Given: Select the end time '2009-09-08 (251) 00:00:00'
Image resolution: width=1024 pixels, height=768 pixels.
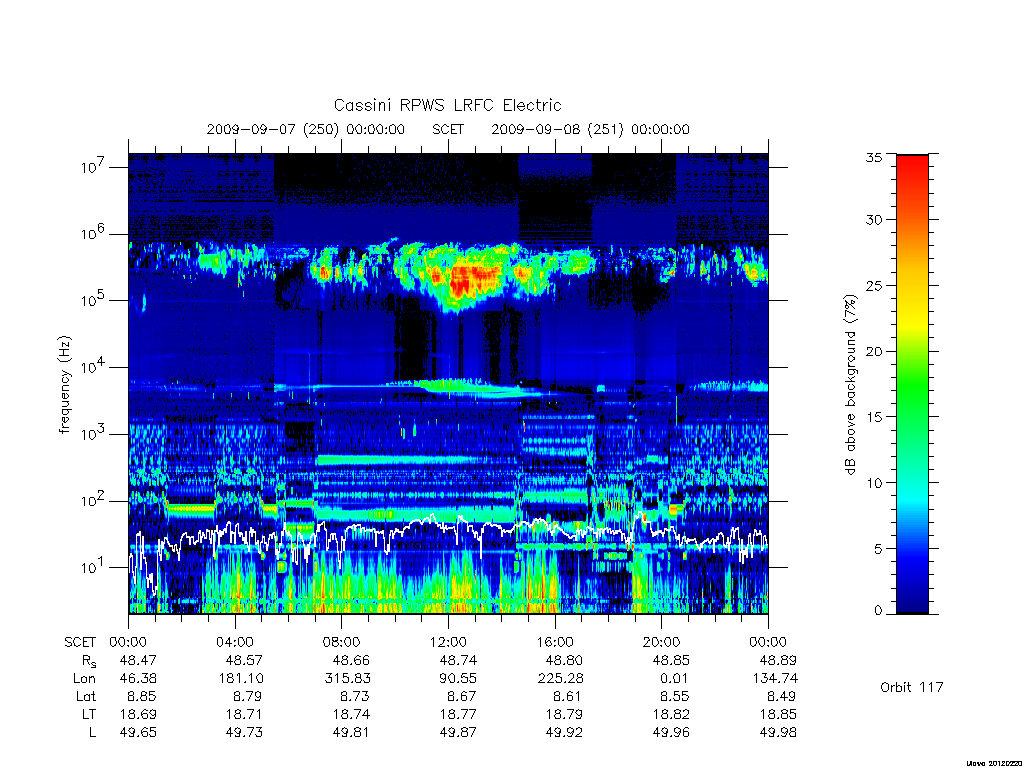Looking at the screenshot, I should pyautogui.click(x=590, y=129).
